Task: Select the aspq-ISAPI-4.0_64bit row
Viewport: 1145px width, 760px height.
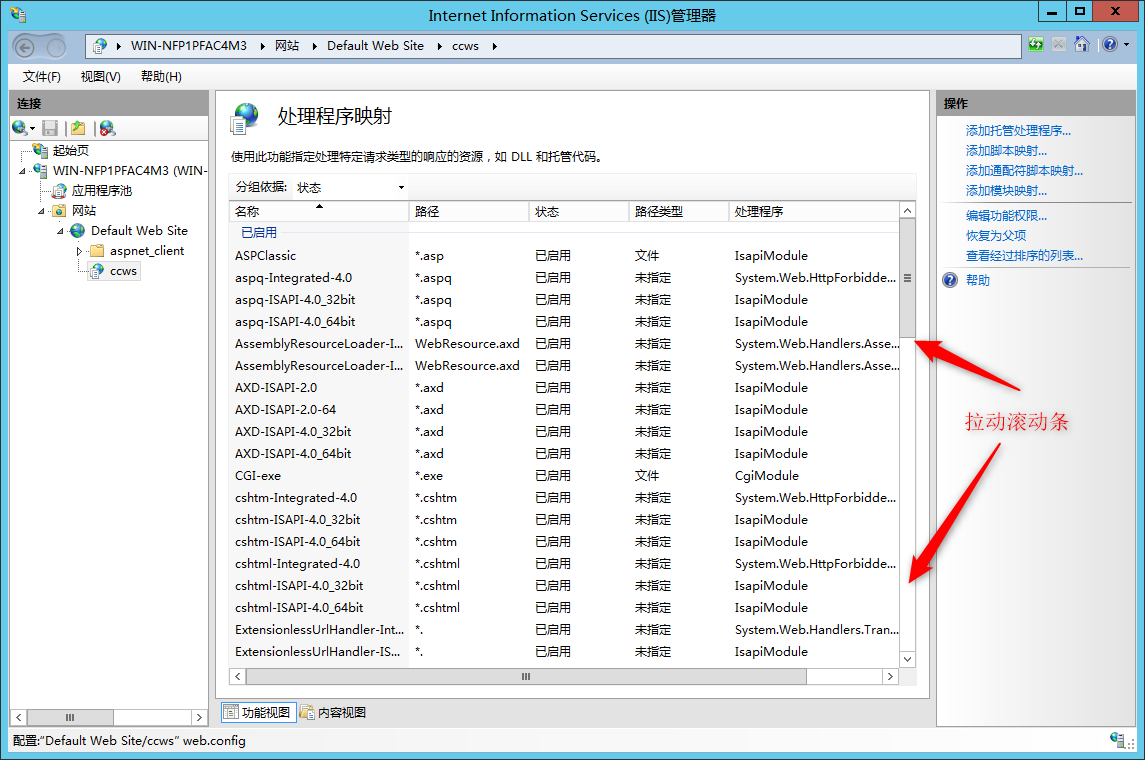Action: [564, 322]
